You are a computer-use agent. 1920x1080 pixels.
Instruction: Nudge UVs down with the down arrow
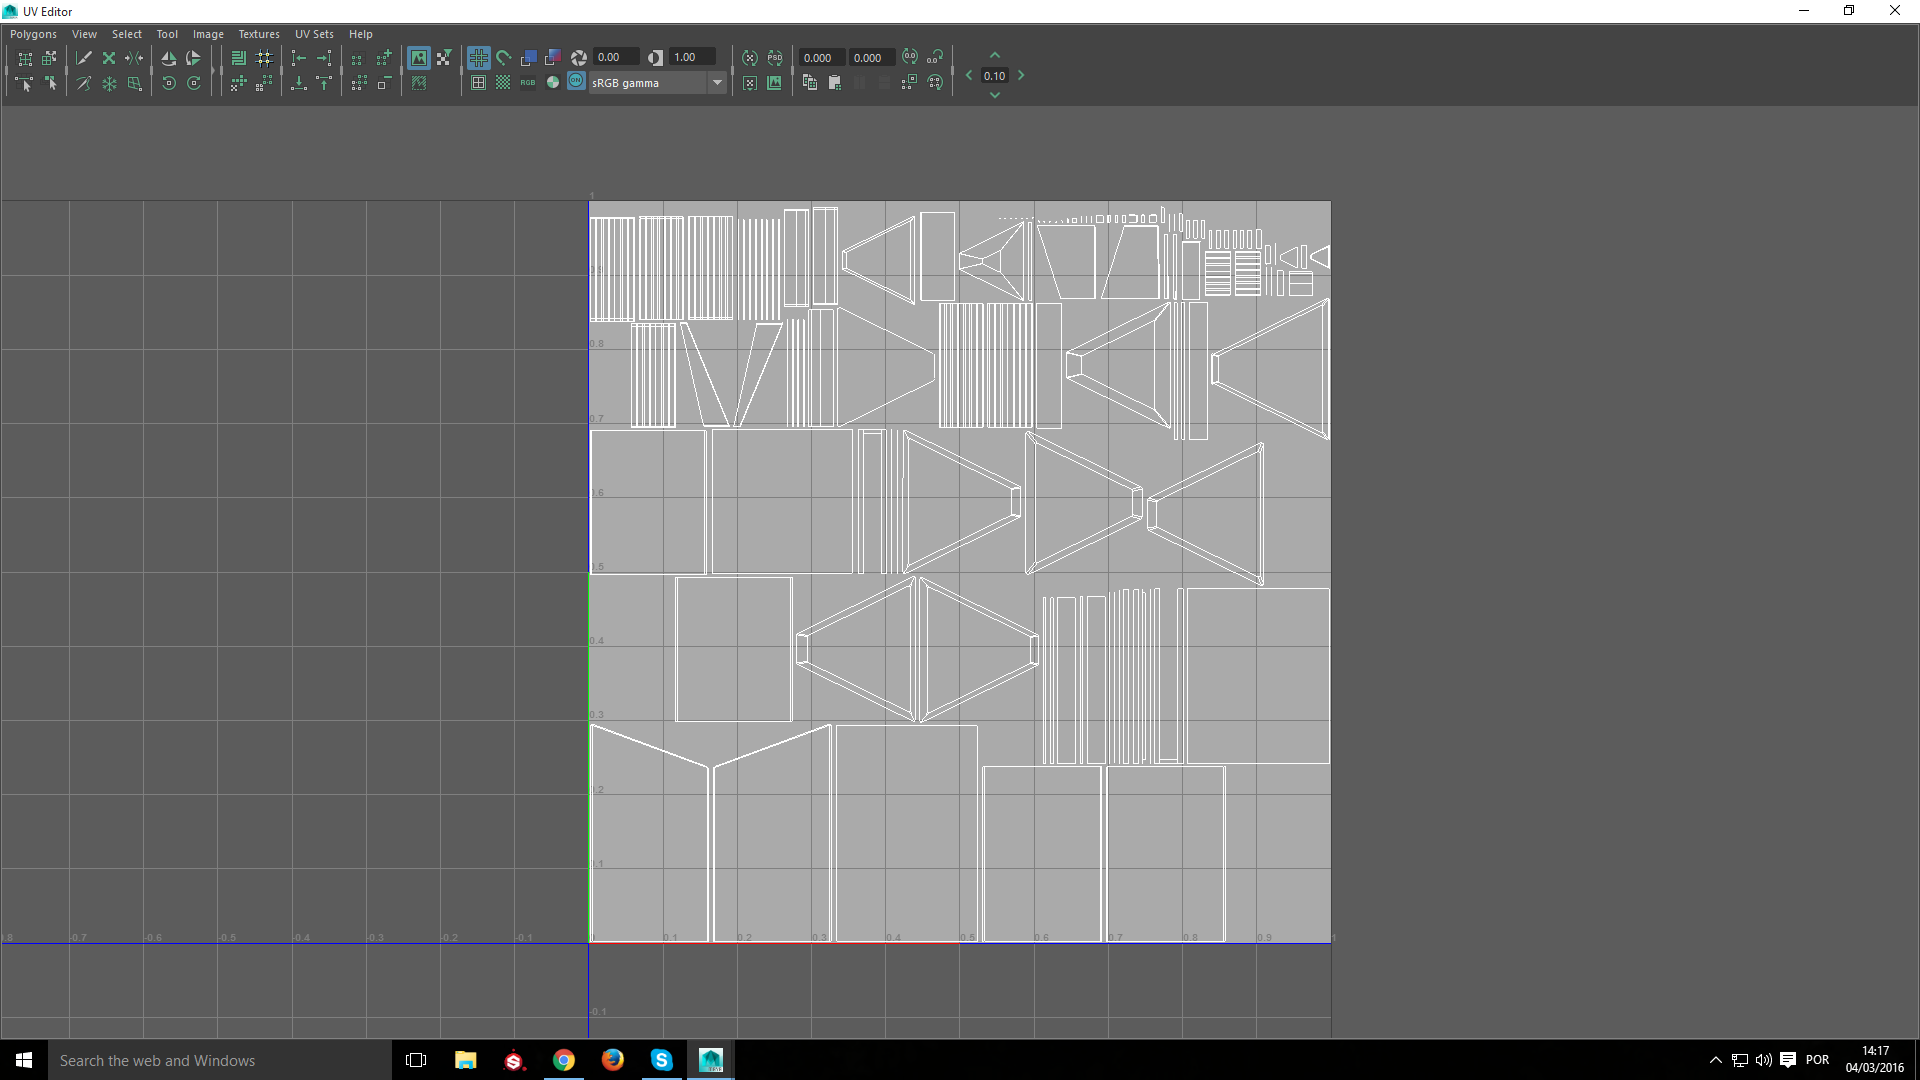[995, 95]
